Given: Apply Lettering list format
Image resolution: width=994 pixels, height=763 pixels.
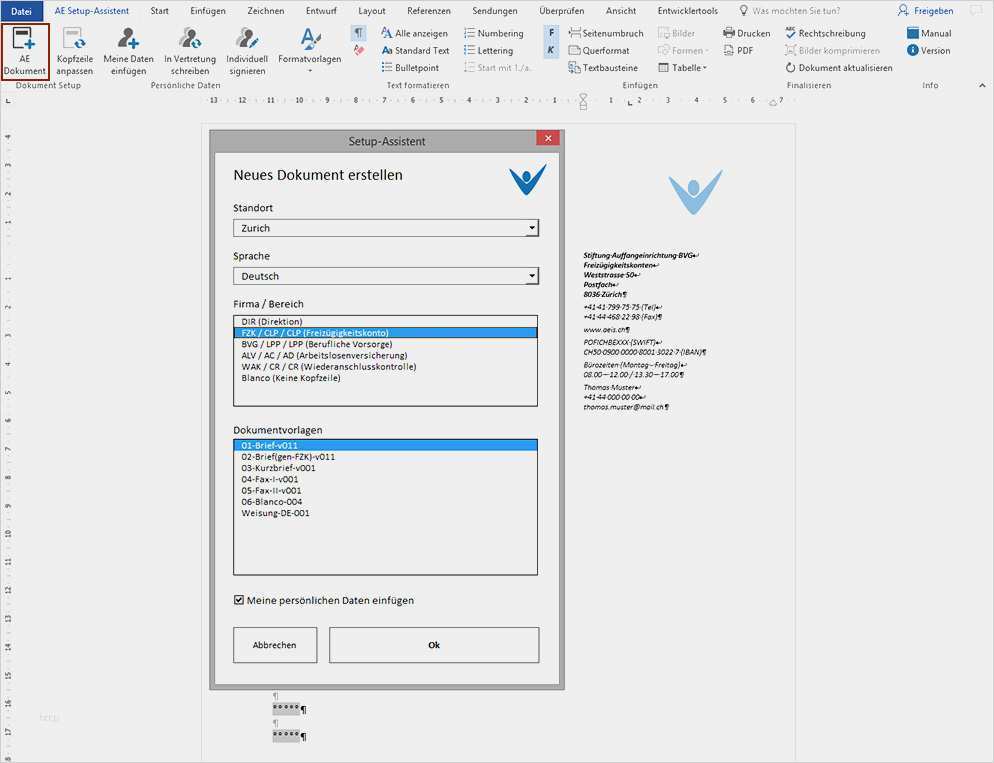Looking at the screenshot, I should pyautogui.click(x=489, y=50).
